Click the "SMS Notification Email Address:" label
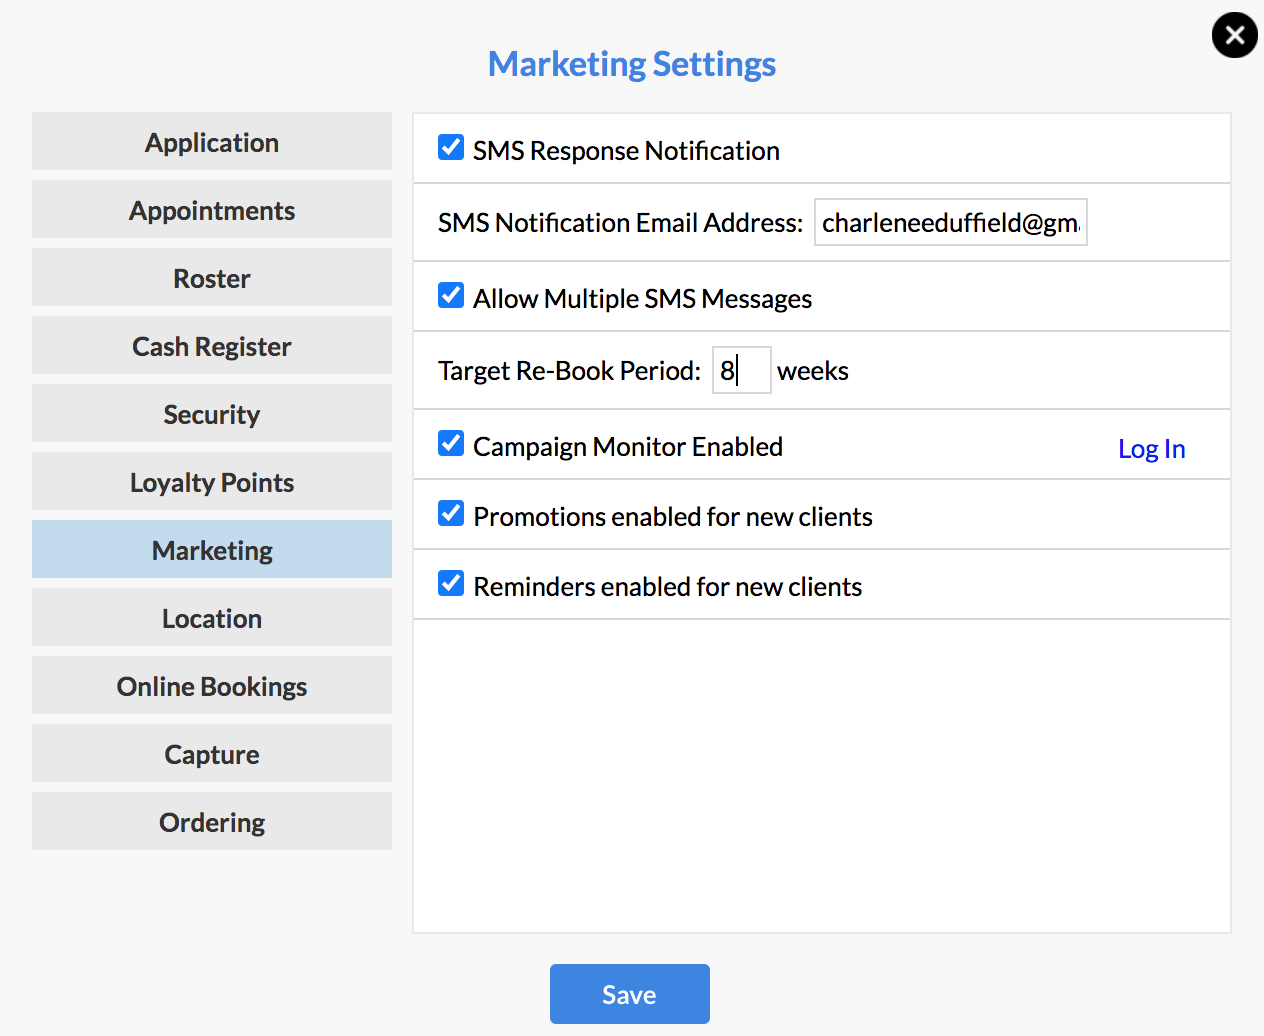1264x1036 pixels. point(621,222)
